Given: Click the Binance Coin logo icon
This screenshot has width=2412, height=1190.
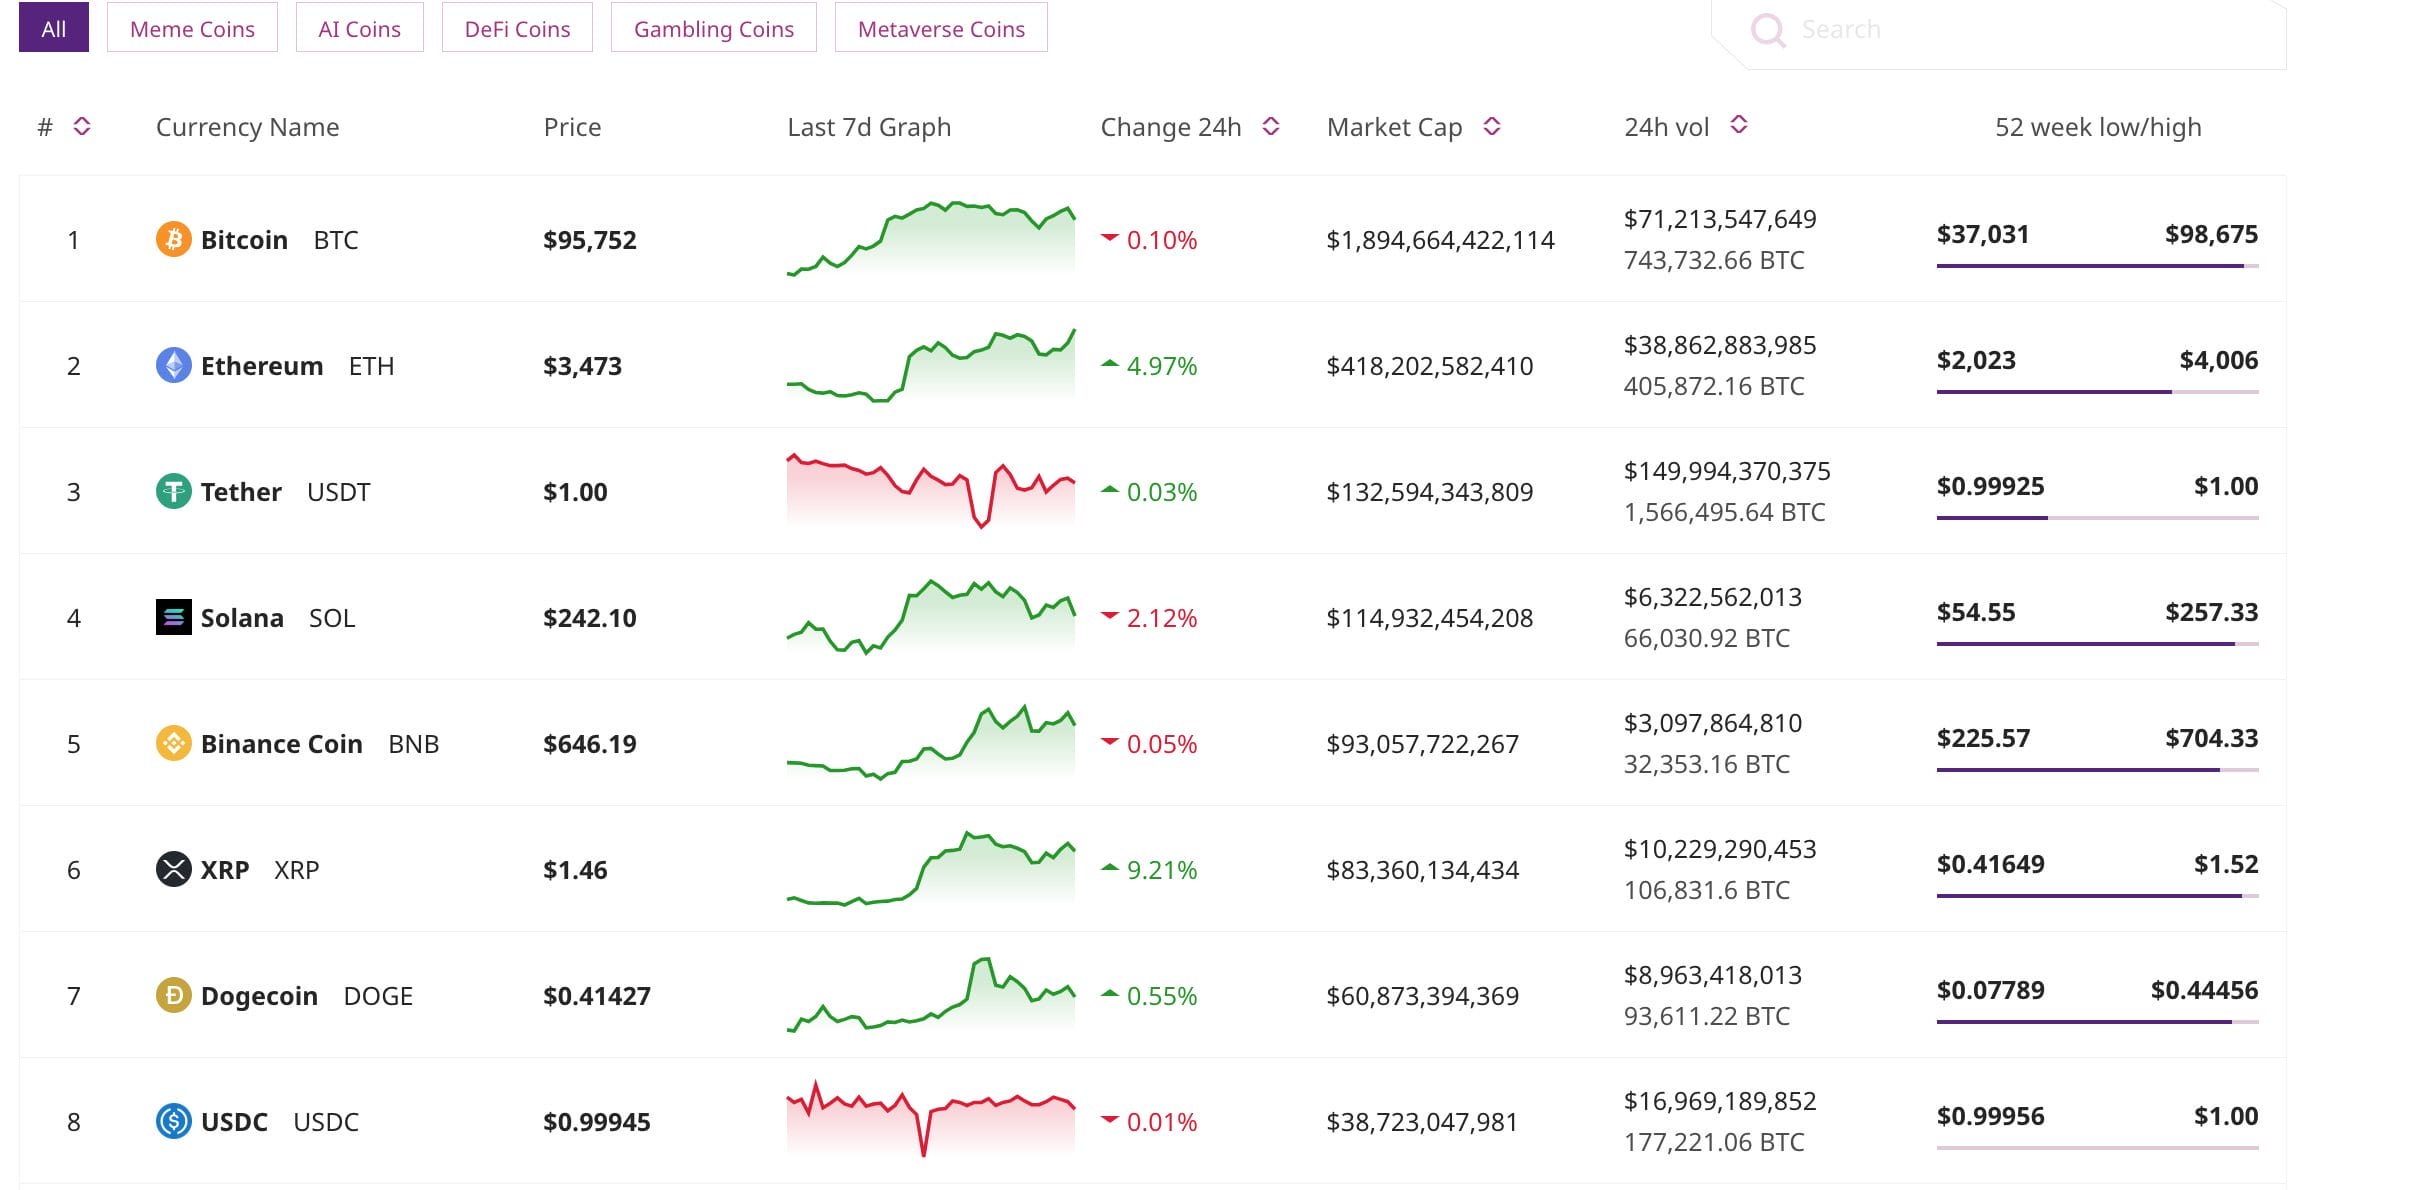Looking at the screenshot, I should [x=173, y=743].
